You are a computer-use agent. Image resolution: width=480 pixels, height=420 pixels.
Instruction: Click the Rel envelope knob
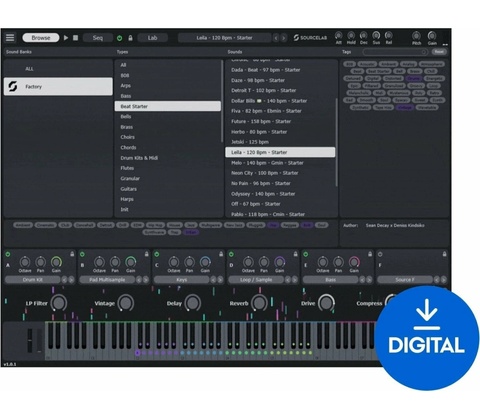pyautogui.click(x=389, y=35)
